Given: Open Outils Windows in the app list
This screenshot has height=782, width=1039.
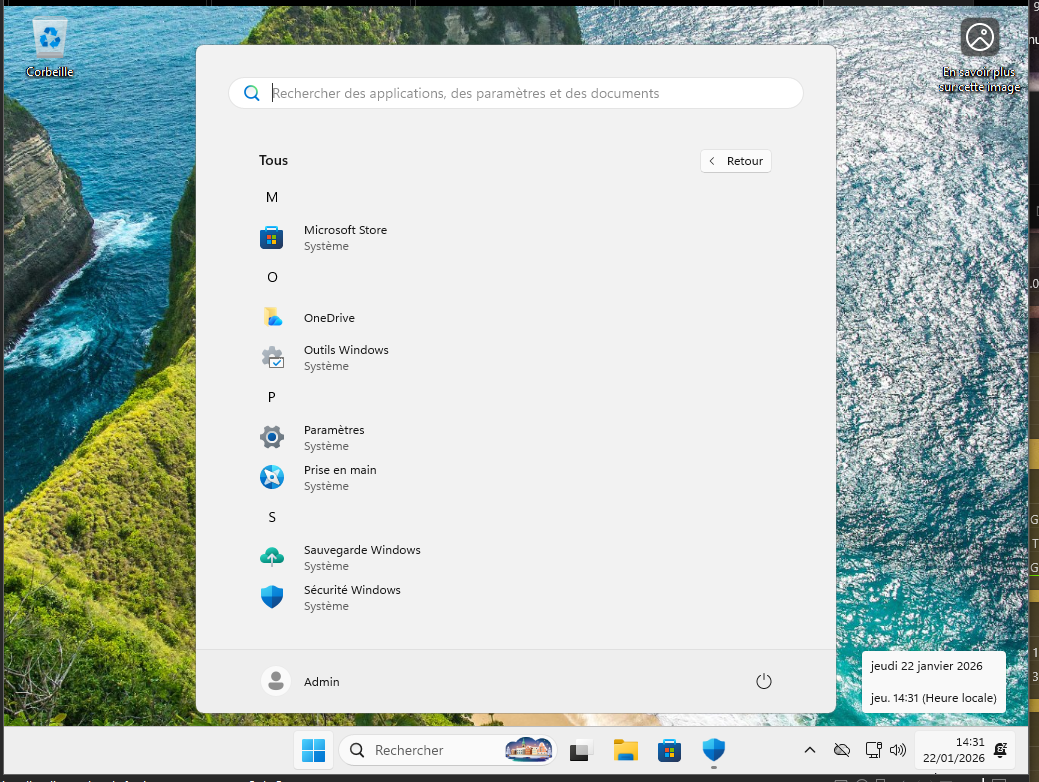Looking at the screenshot, I should 345,357.
